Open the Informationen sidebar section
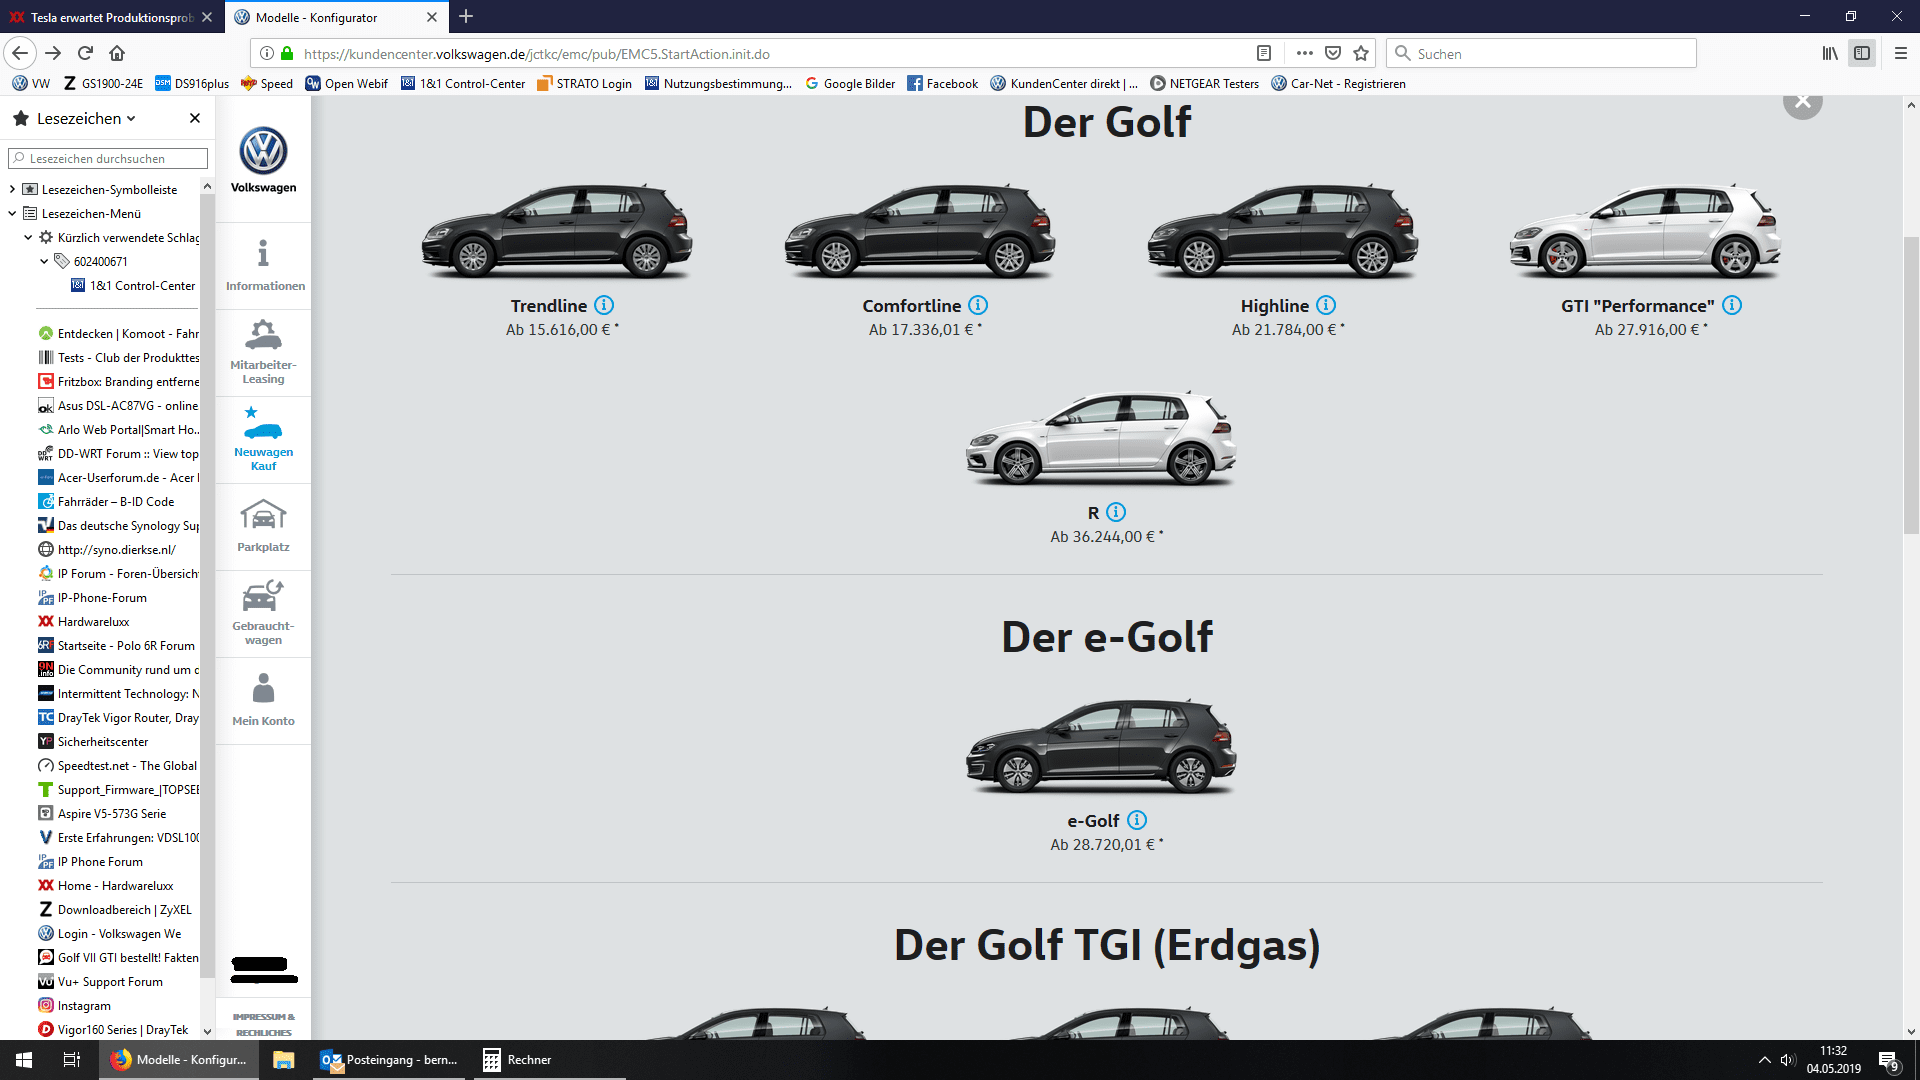1920x1080 pixels. pyautogui.click(x=264, y=265)
